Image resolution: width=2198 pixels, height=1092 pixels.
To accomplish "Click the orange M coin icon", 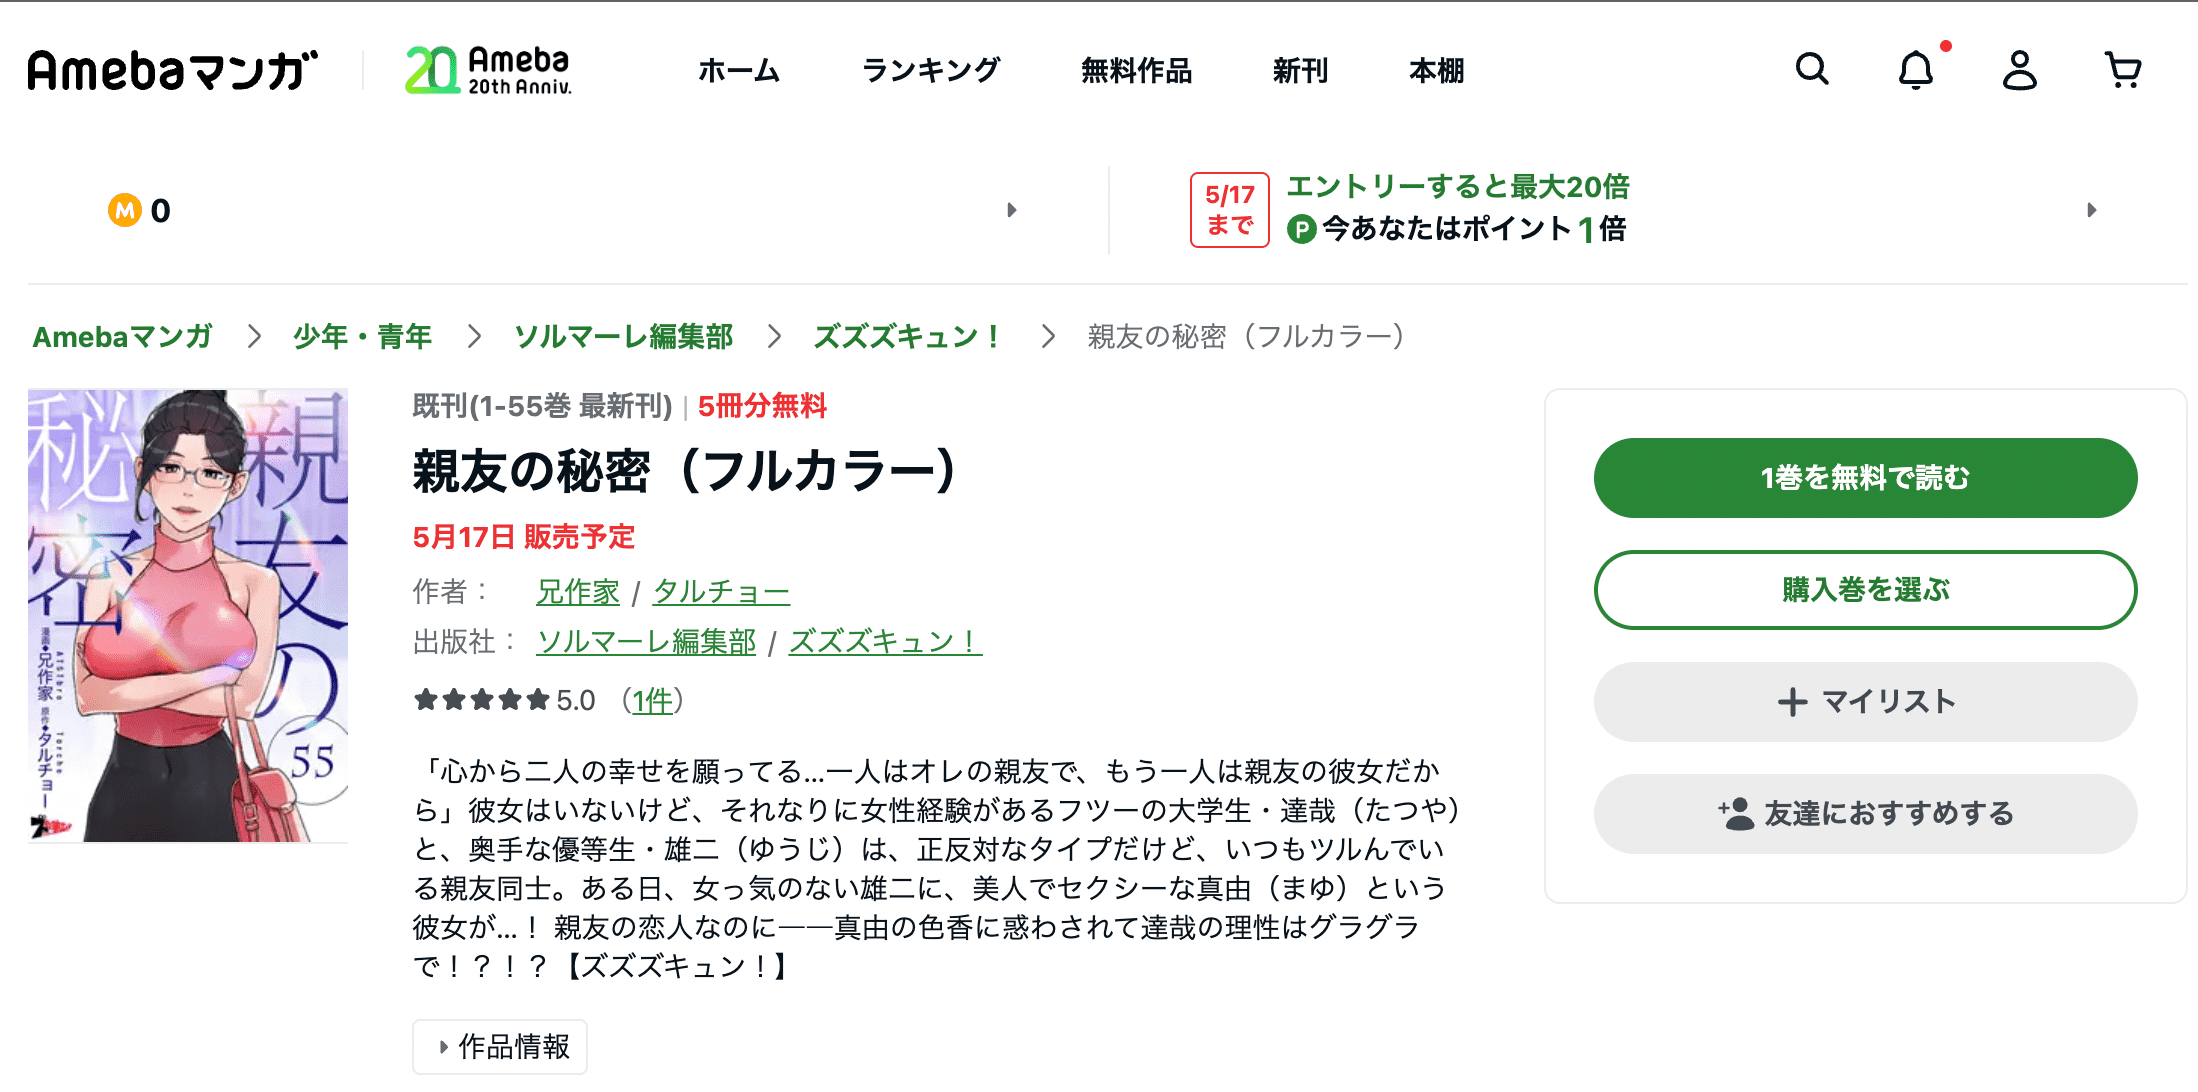I will 125,210.
